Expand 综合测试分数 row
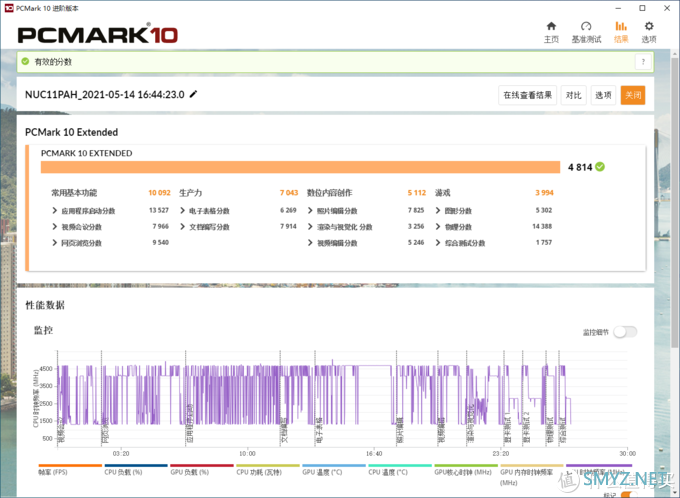 438,242
